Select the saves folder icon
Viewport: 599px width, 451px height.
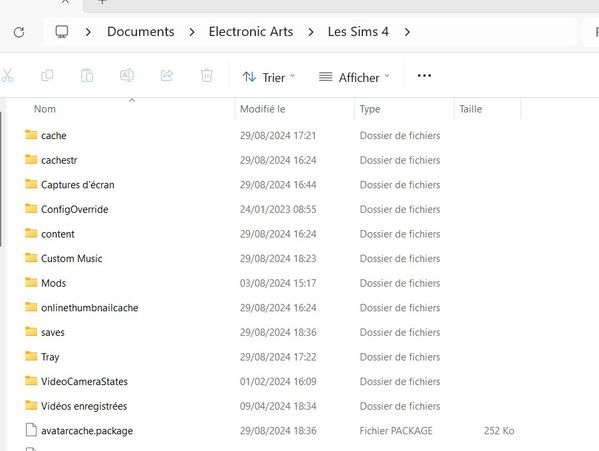31,331
